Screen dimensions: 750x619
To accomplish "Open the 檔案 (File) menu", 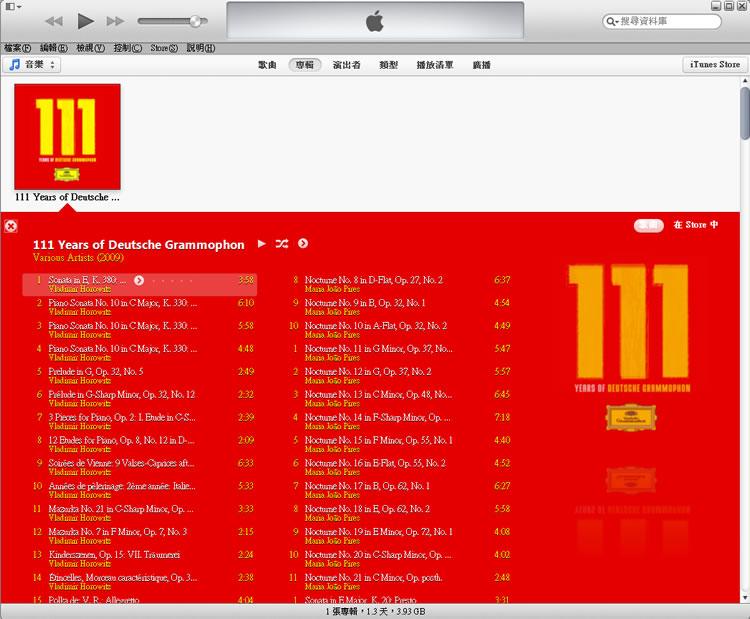I will 17,48.
